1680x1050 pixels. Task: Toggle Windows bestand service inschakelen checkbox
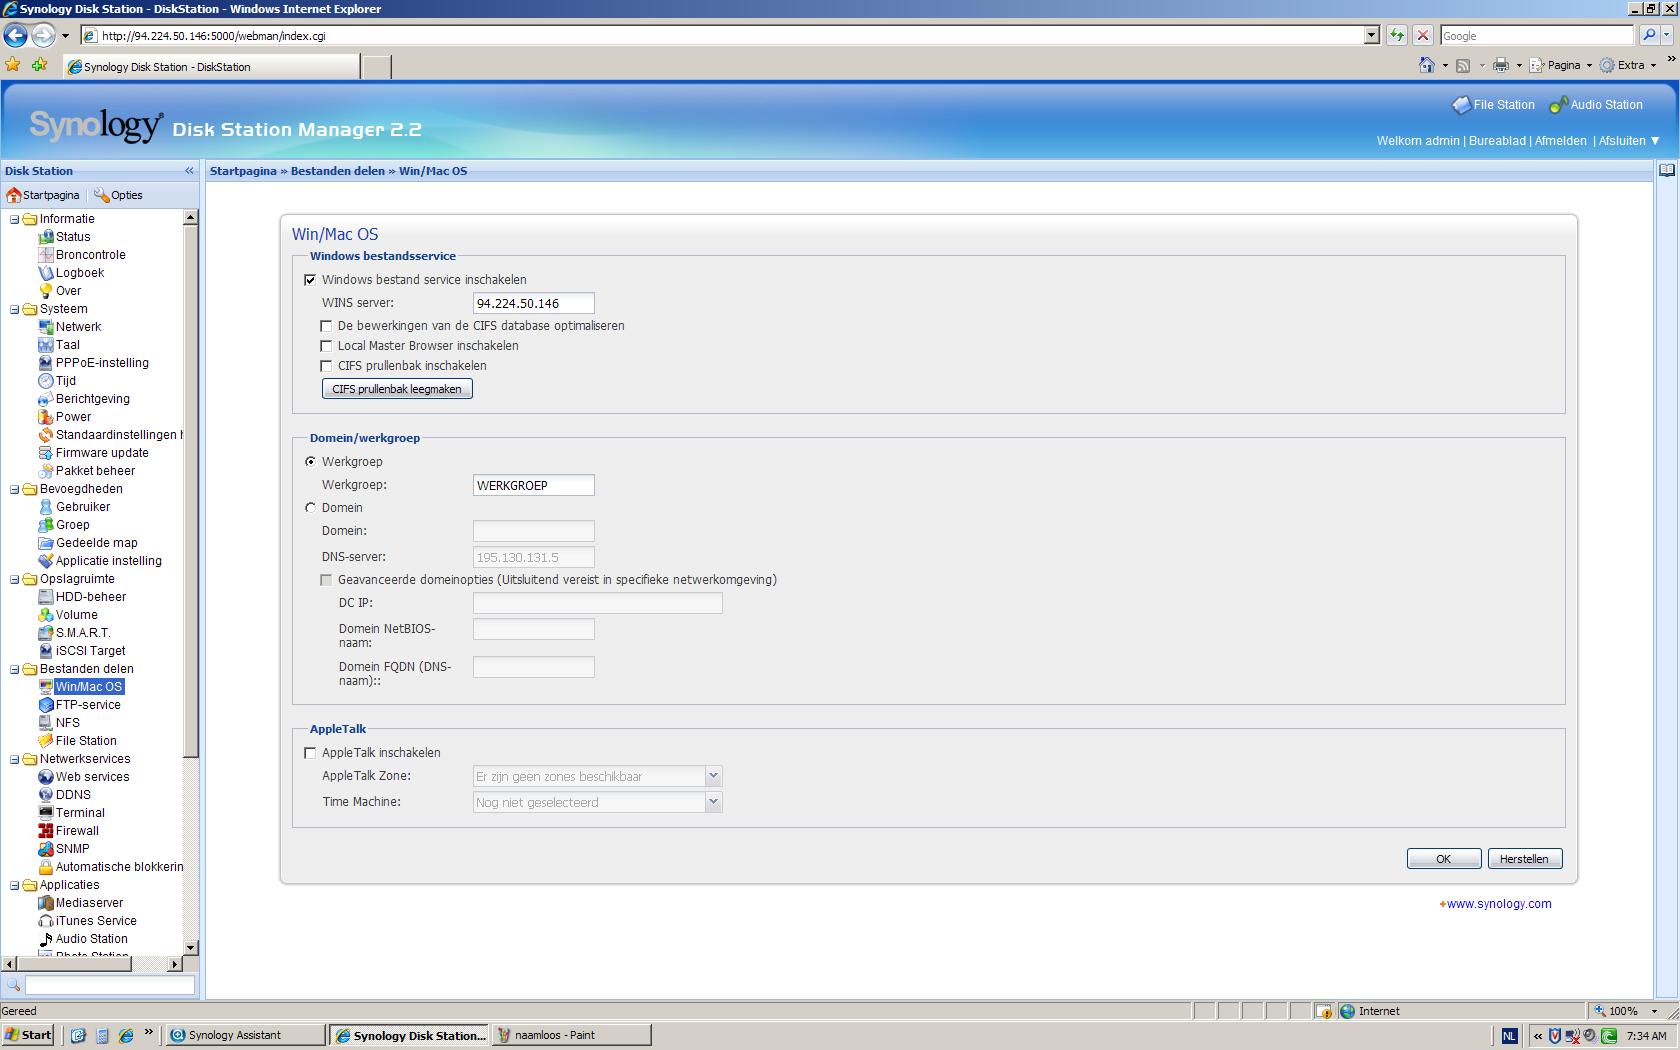point(310,280)
